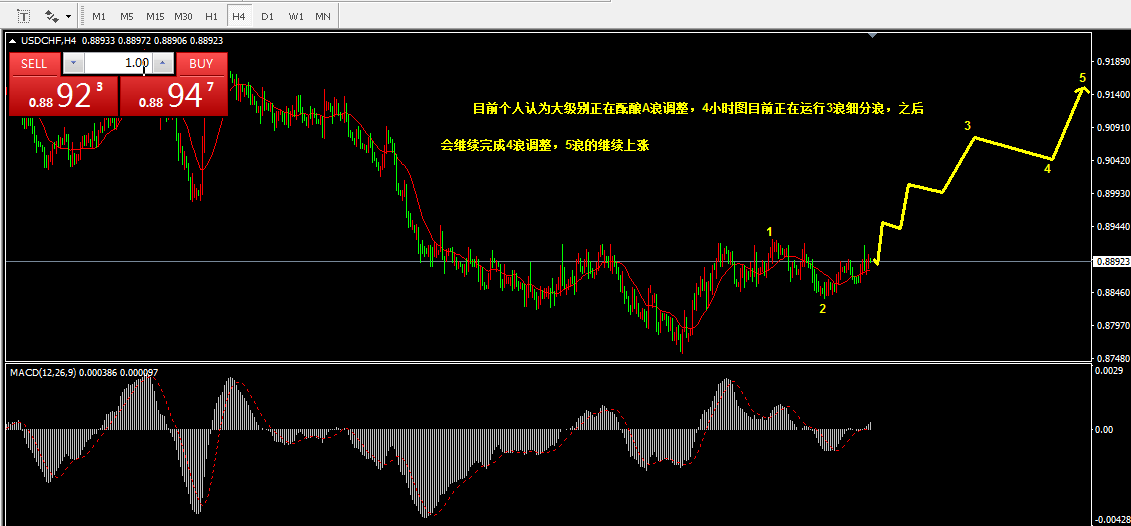This screenshot has width=1131, height=526.
Task: Increase trade volume with up arrow
Action: click(x=163, y=63)
